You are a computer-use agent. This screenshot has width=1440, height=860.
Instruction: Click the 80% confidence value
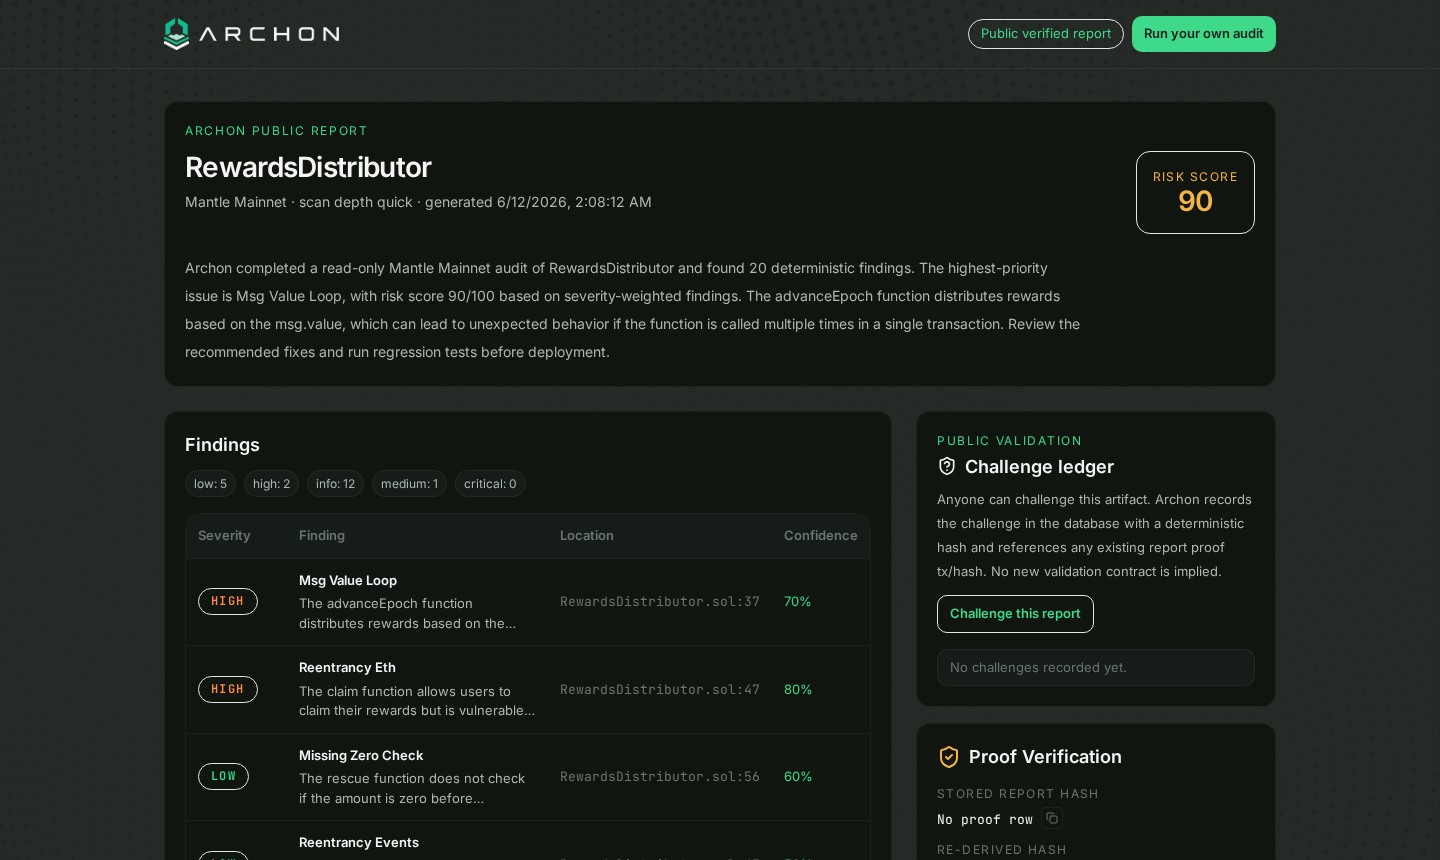click(x=798, y=690)
